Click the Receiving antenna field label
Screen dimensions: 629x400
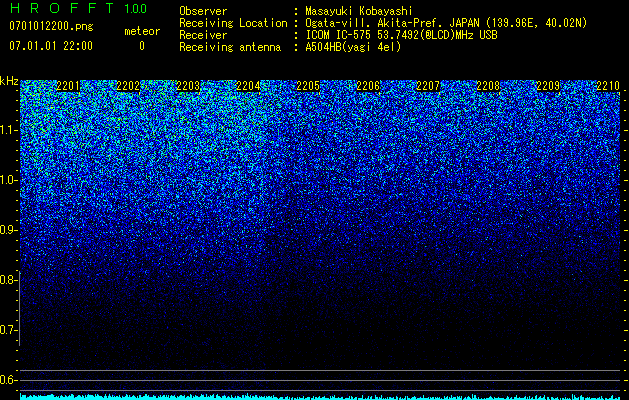(x=230, y=47)
